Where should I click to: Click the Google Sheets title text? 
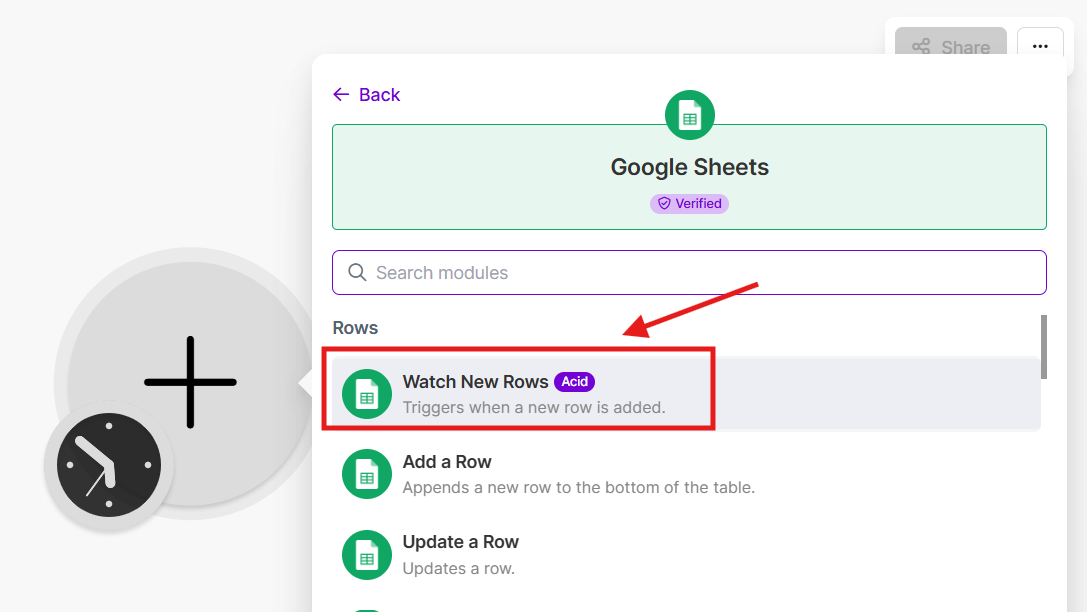(689, 167)
